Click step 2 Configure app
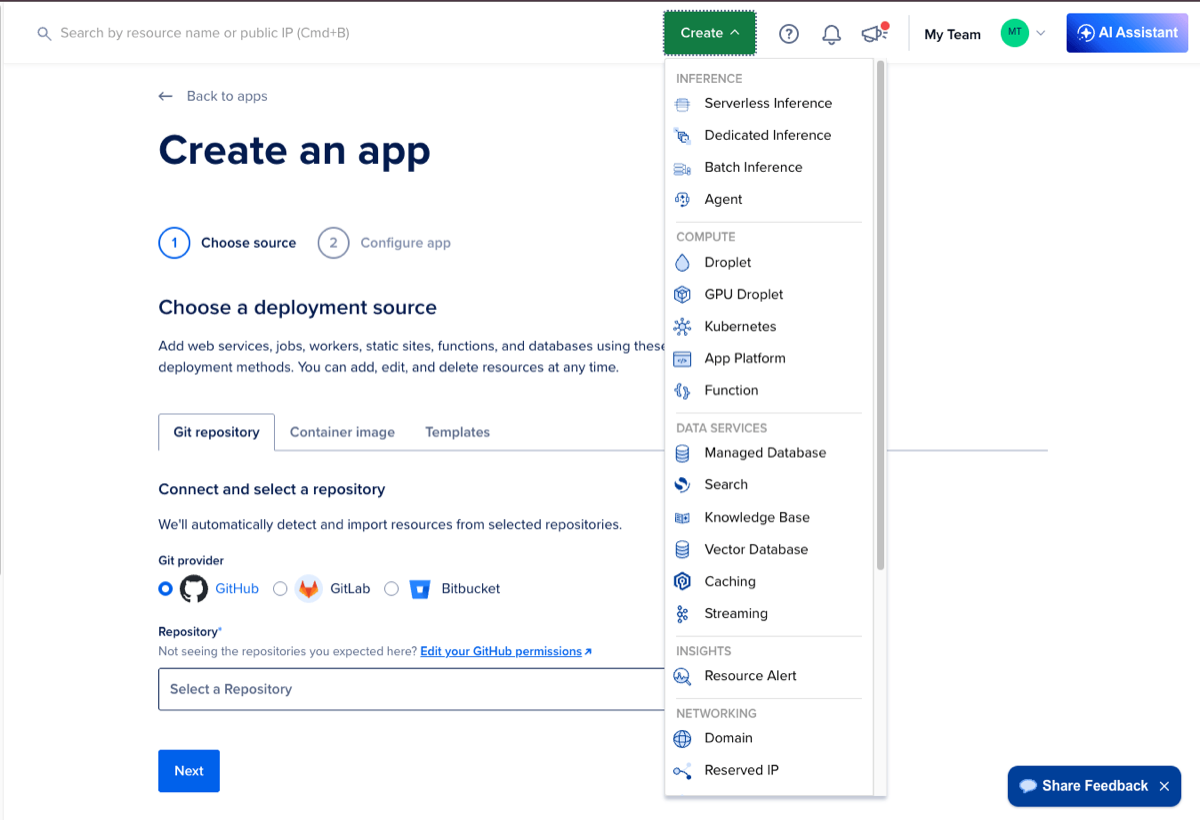Viewport: 1200px width, 820px height. point(384,243)
